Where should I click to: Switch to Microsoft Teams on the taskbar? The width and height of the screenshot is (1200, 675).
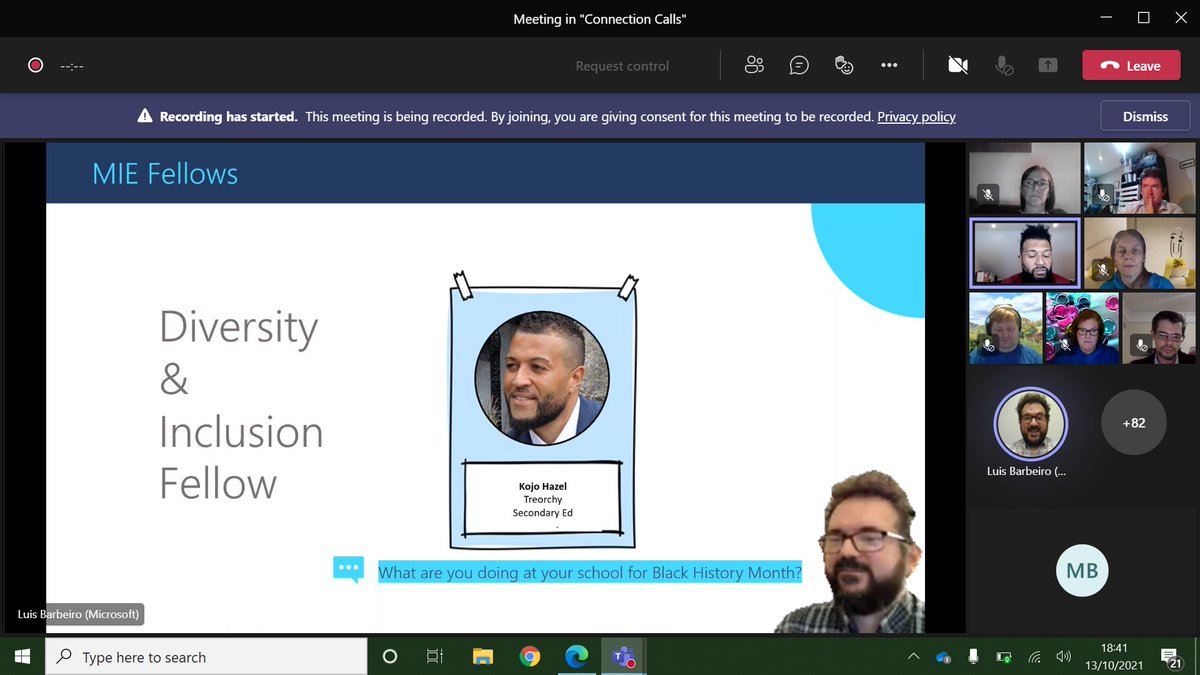(624, 656)
